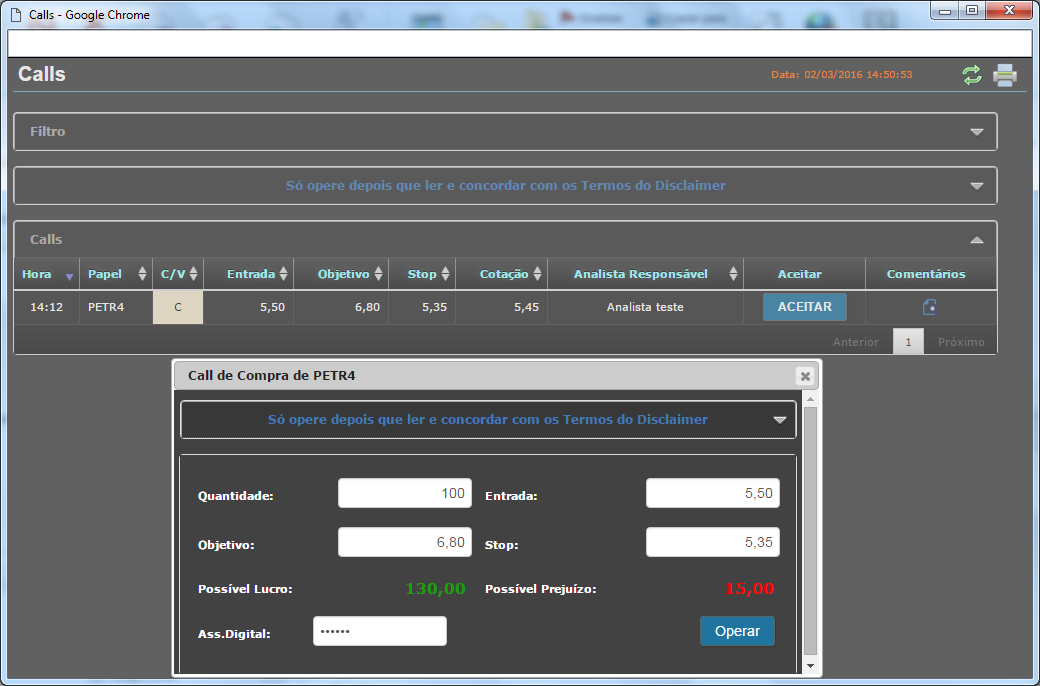Sort table by Entrada column
The height and width of the screenshot is (686, 1040).
pyautogui.click(x=249, y=274)
